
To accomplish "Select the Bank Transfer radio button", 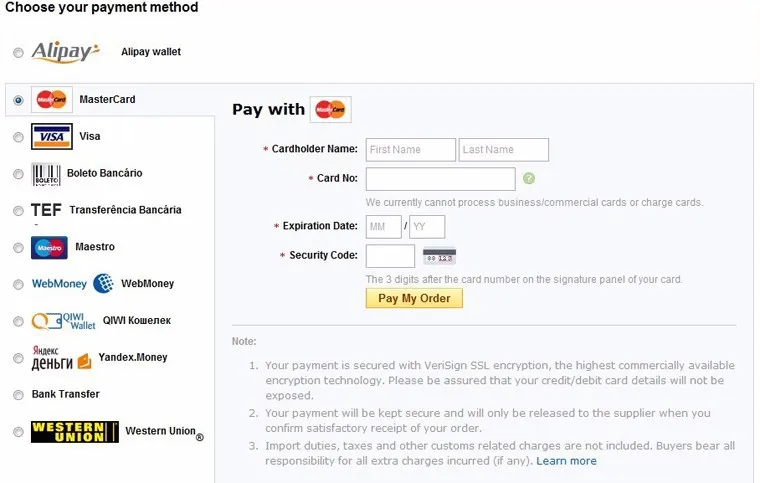I will pyautogui.click(x=18, y=395).
